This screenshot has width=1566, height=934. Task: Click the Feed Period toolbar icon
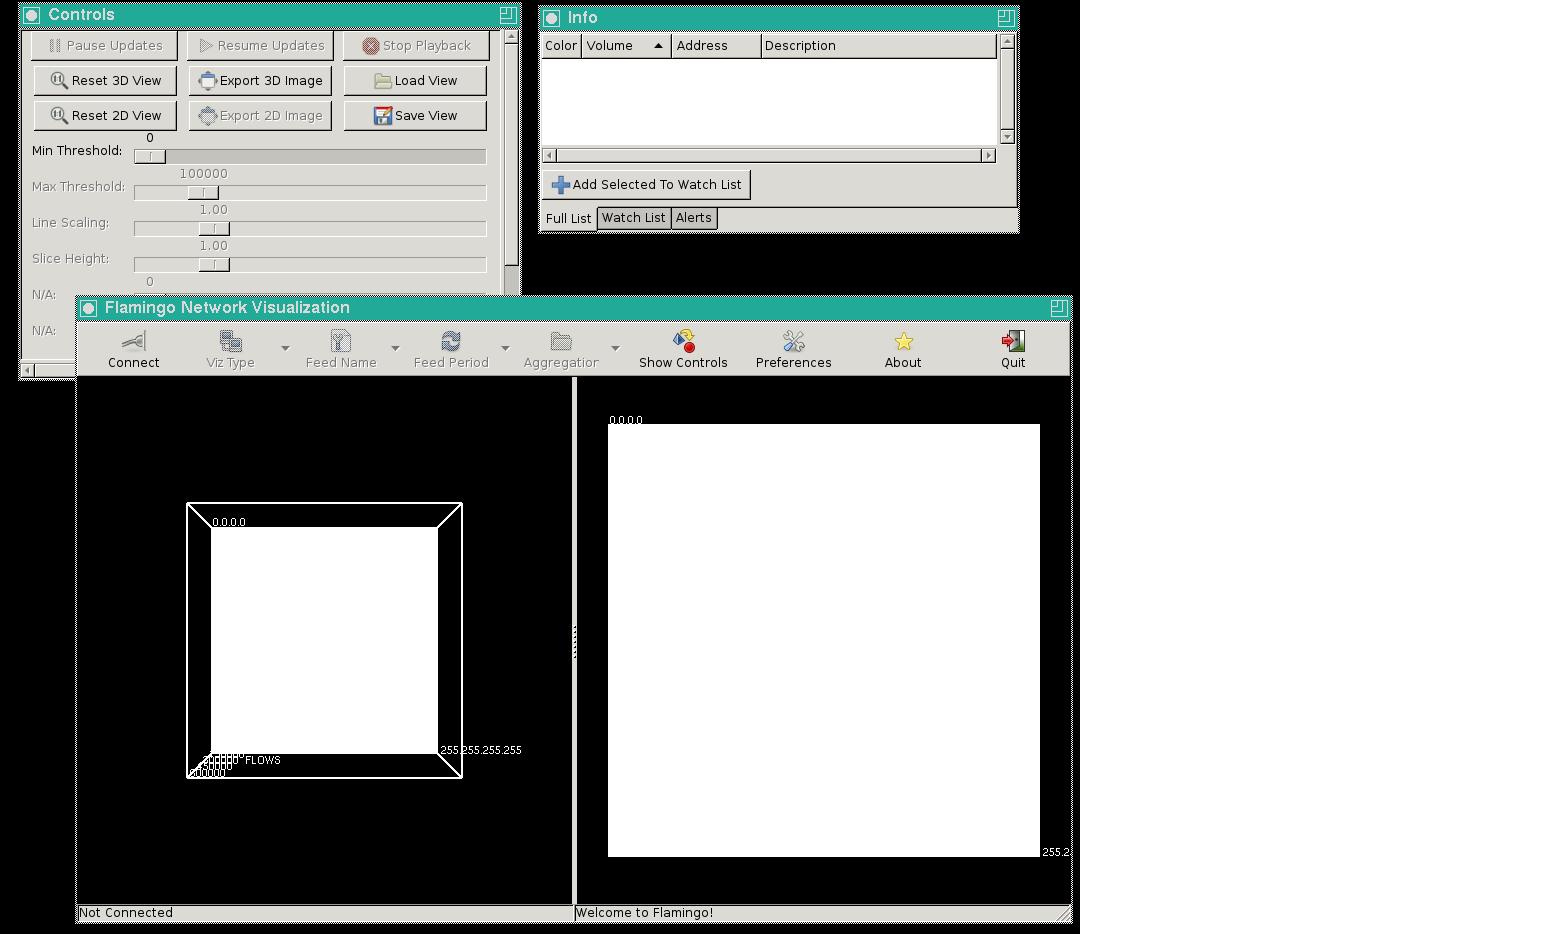(x=451, y=341)
